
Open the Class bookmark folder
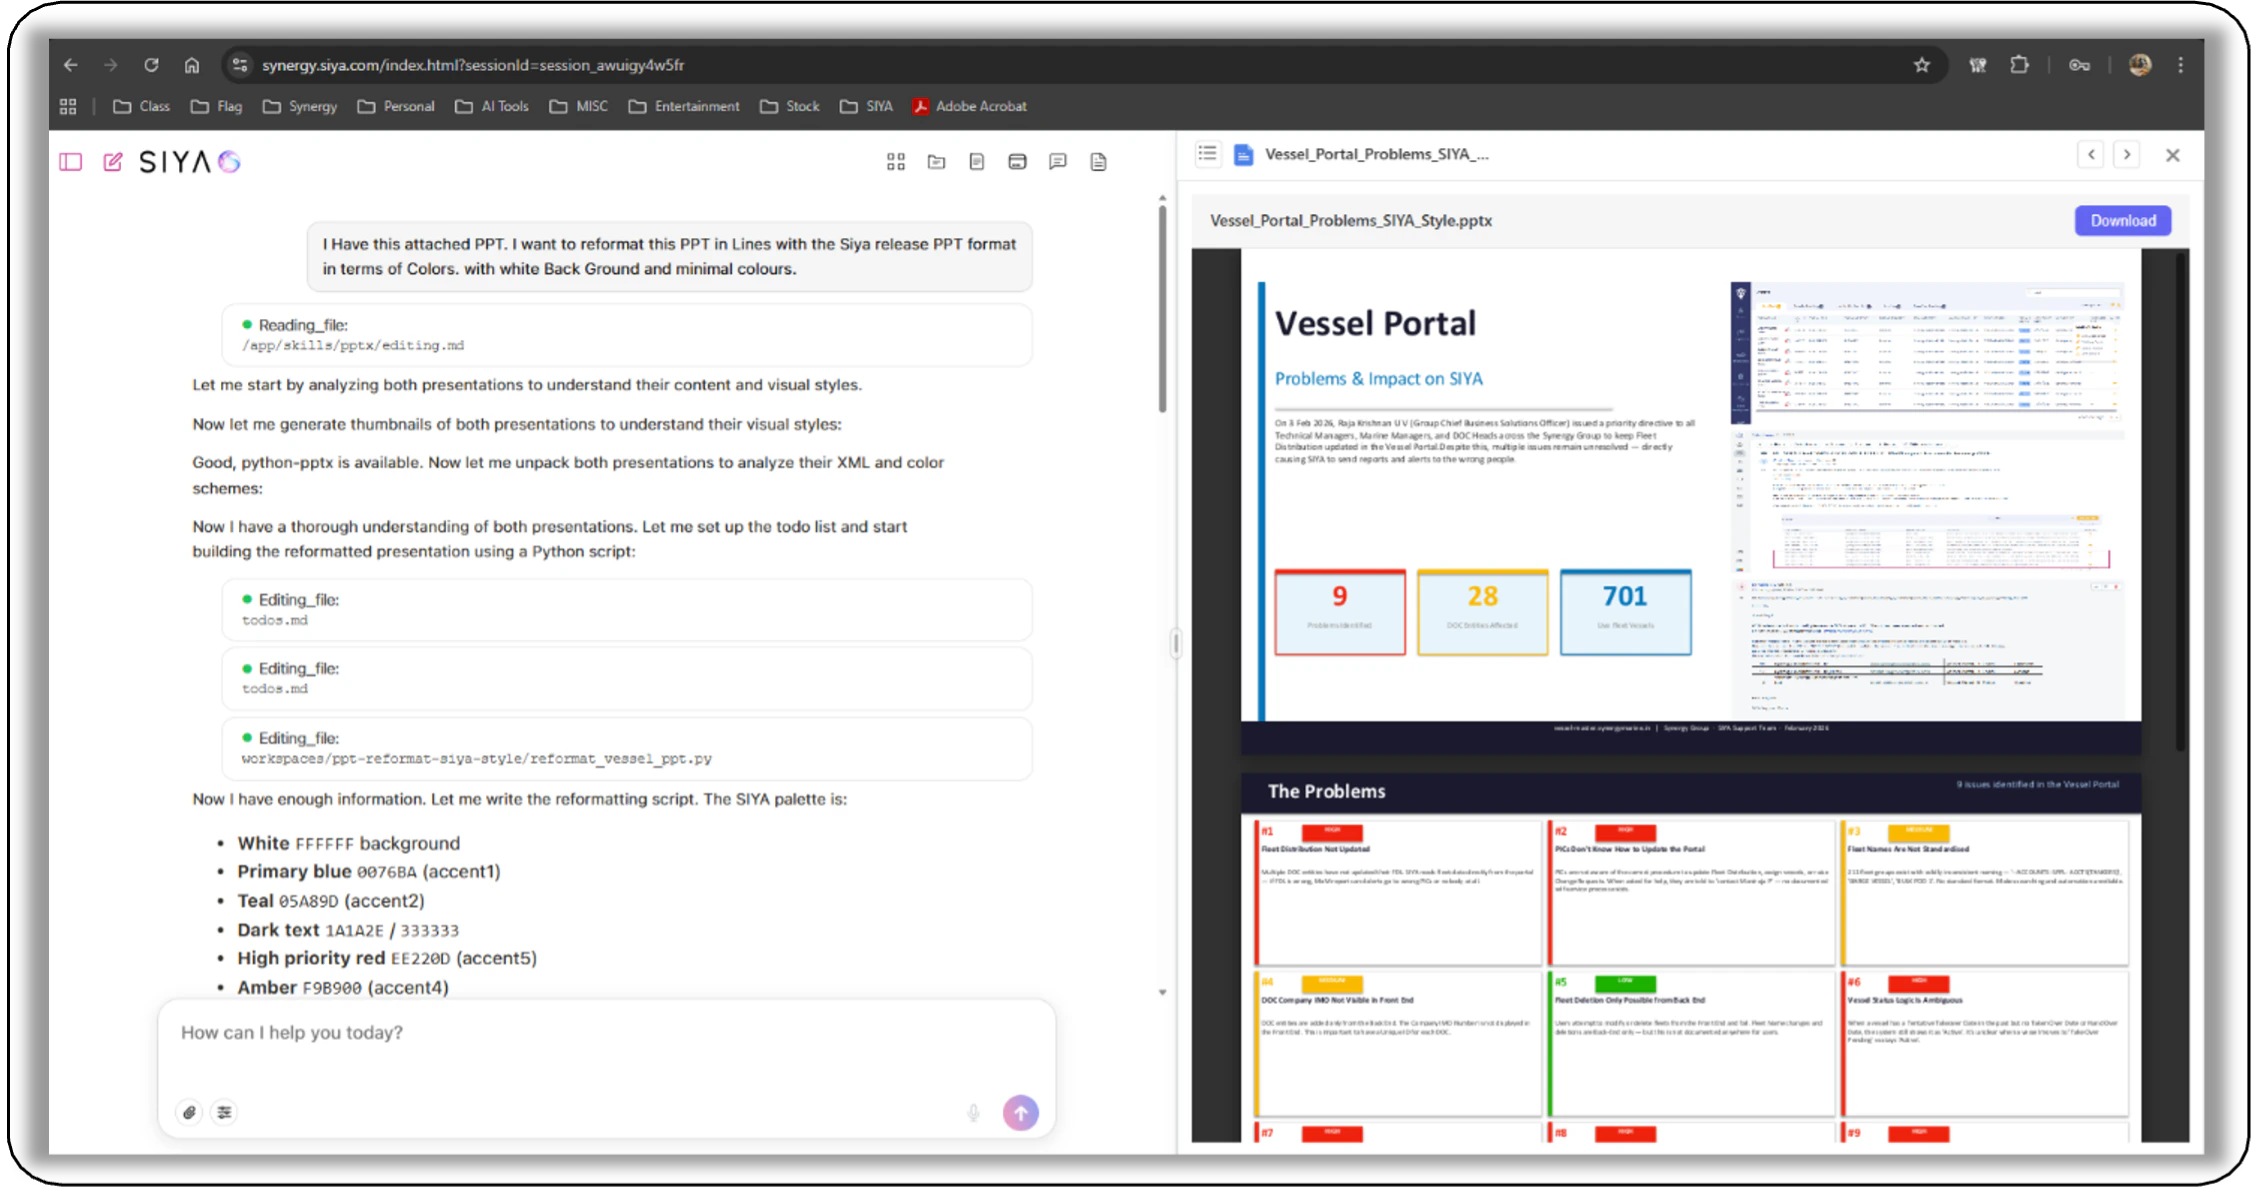tap(141, 106)
